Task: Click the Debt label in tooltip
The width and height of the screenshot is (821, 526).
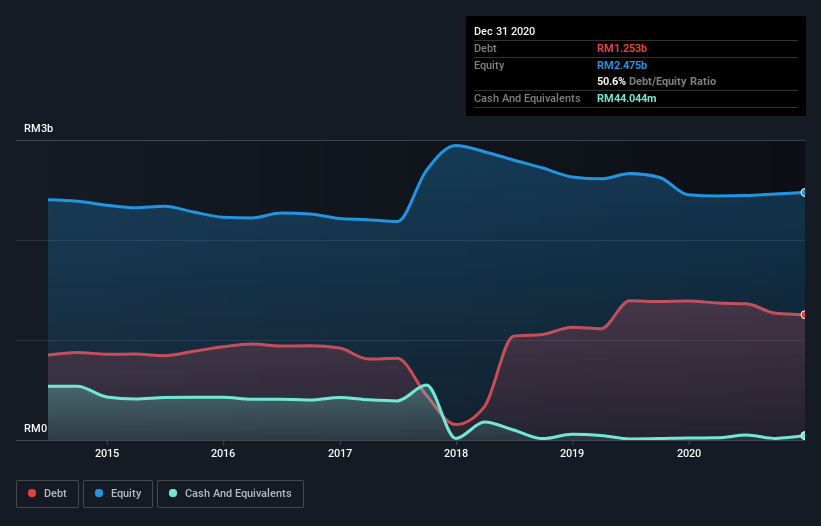Action: [485, 48]
